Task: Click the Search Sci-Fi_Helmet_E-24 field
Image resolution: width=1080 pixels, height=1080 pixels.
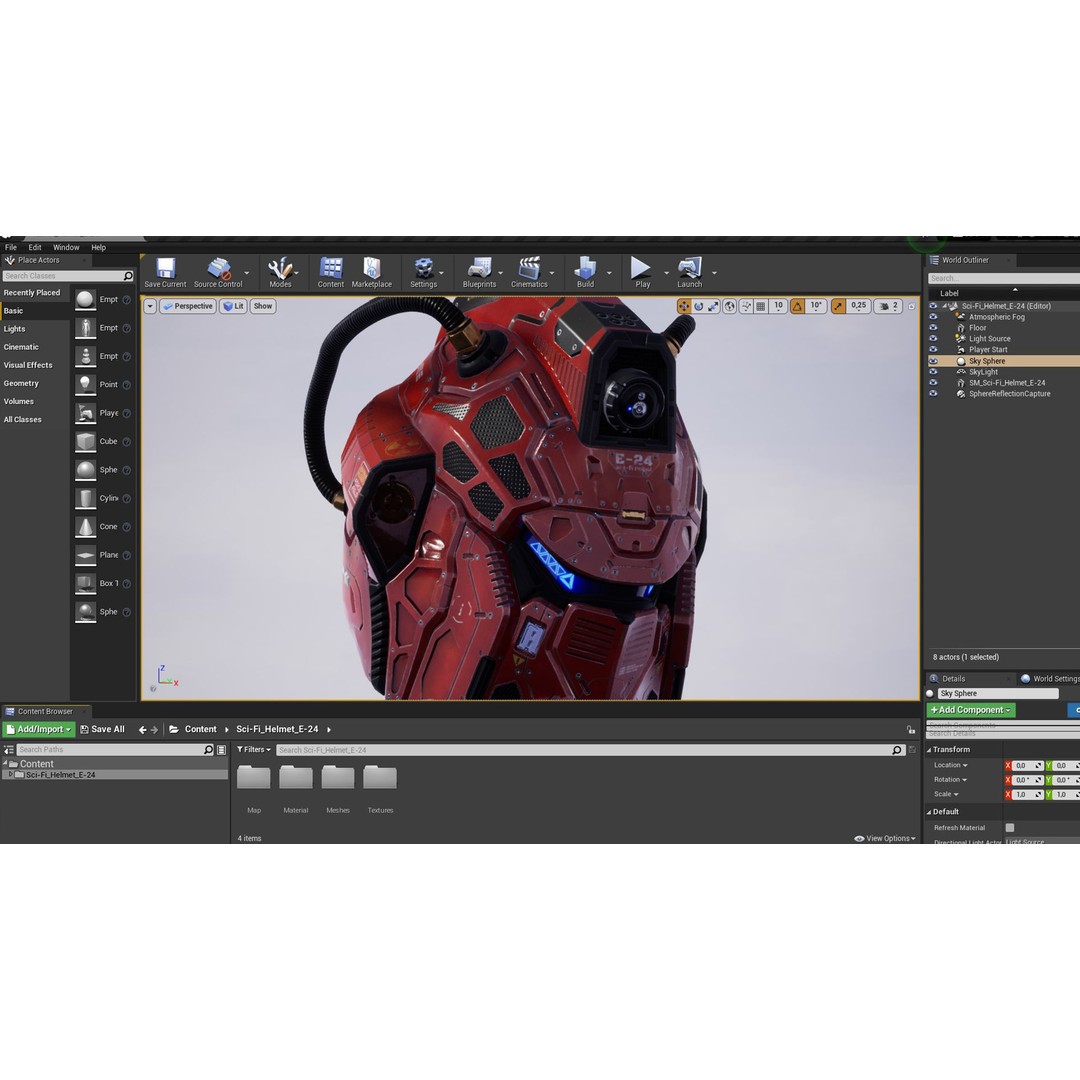Action: pos(590,750)
